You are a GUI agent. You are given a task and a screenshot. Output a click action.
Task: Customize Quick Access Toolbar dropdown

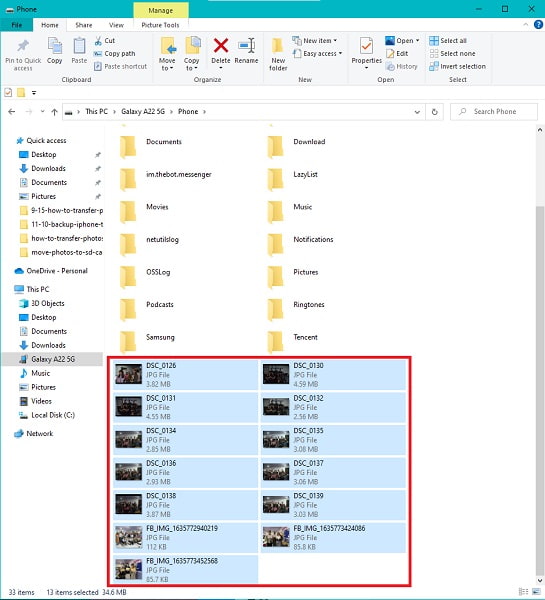pos(34,93)
